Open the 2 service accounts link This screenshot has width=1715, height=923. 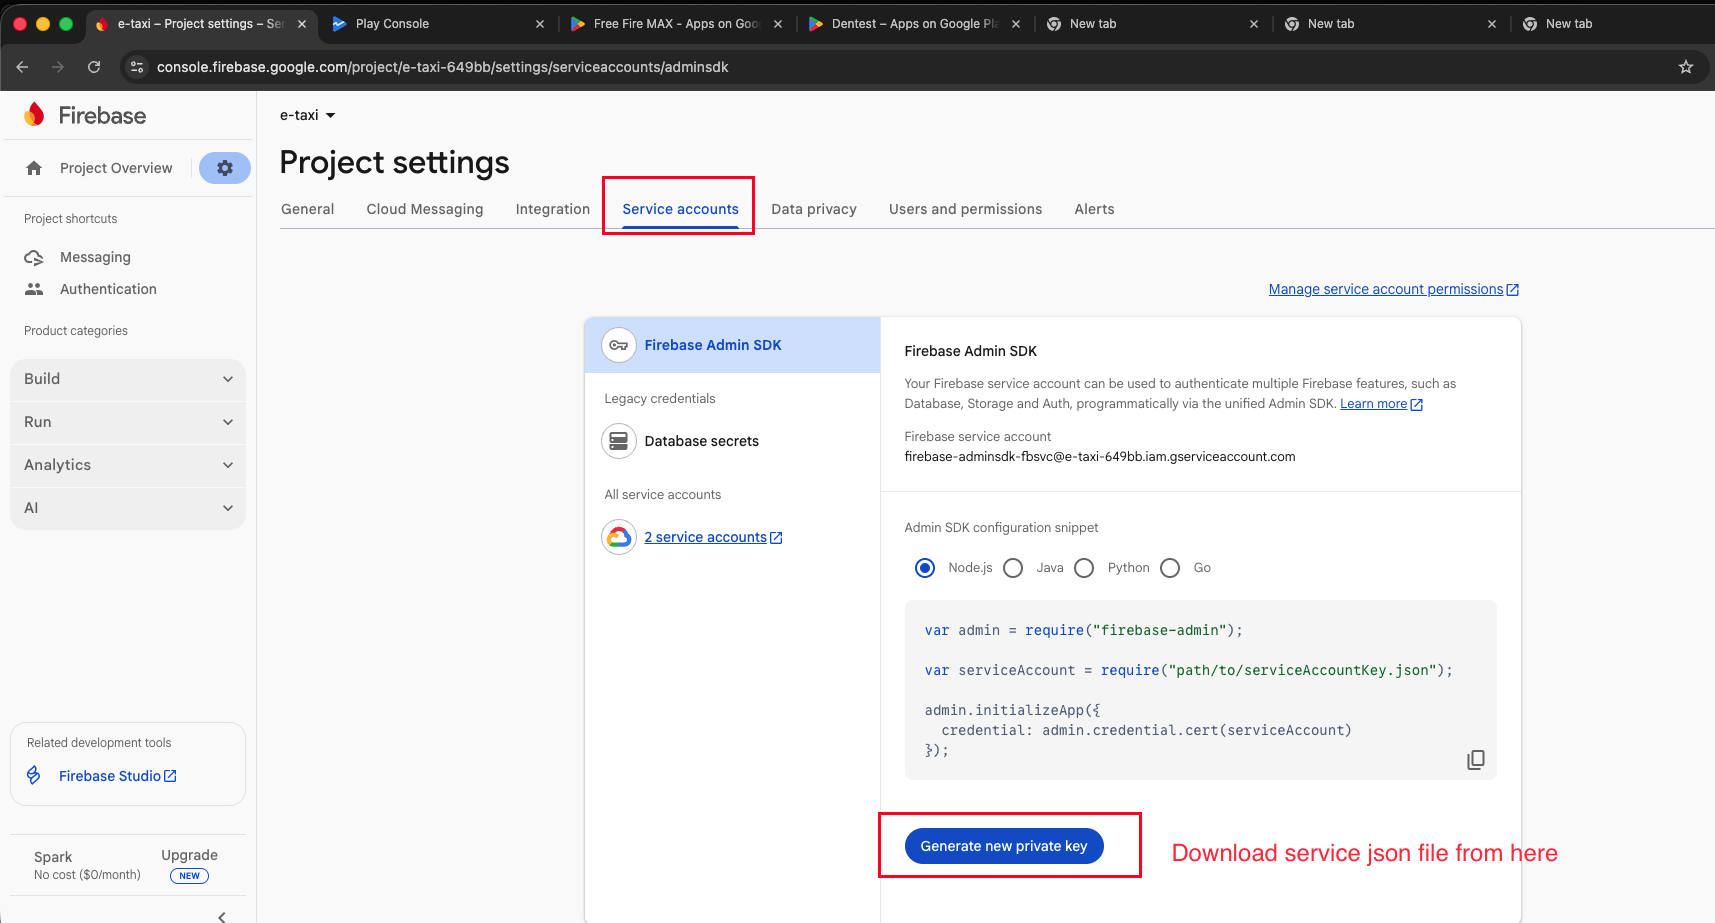[x=713, y=537]
